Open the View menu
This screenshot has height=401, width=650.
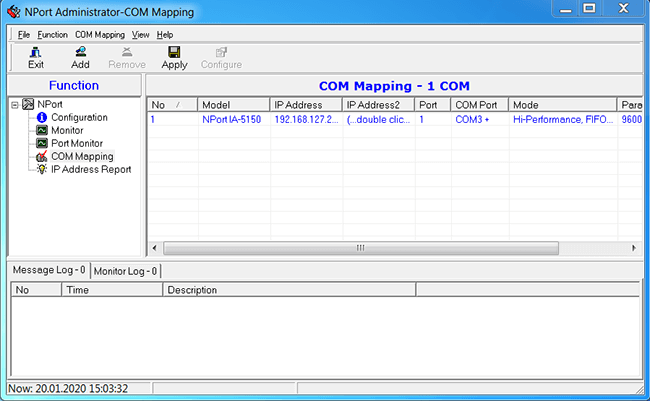click(141, 35)
